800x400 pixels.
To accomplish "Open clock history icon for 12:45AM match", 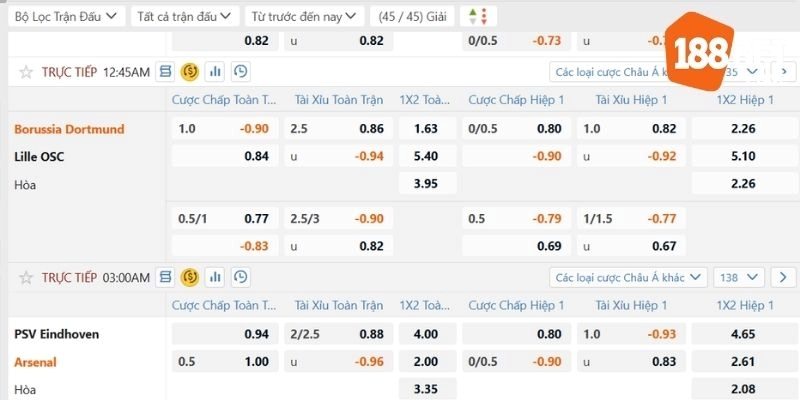I will [x=240, y=72].
